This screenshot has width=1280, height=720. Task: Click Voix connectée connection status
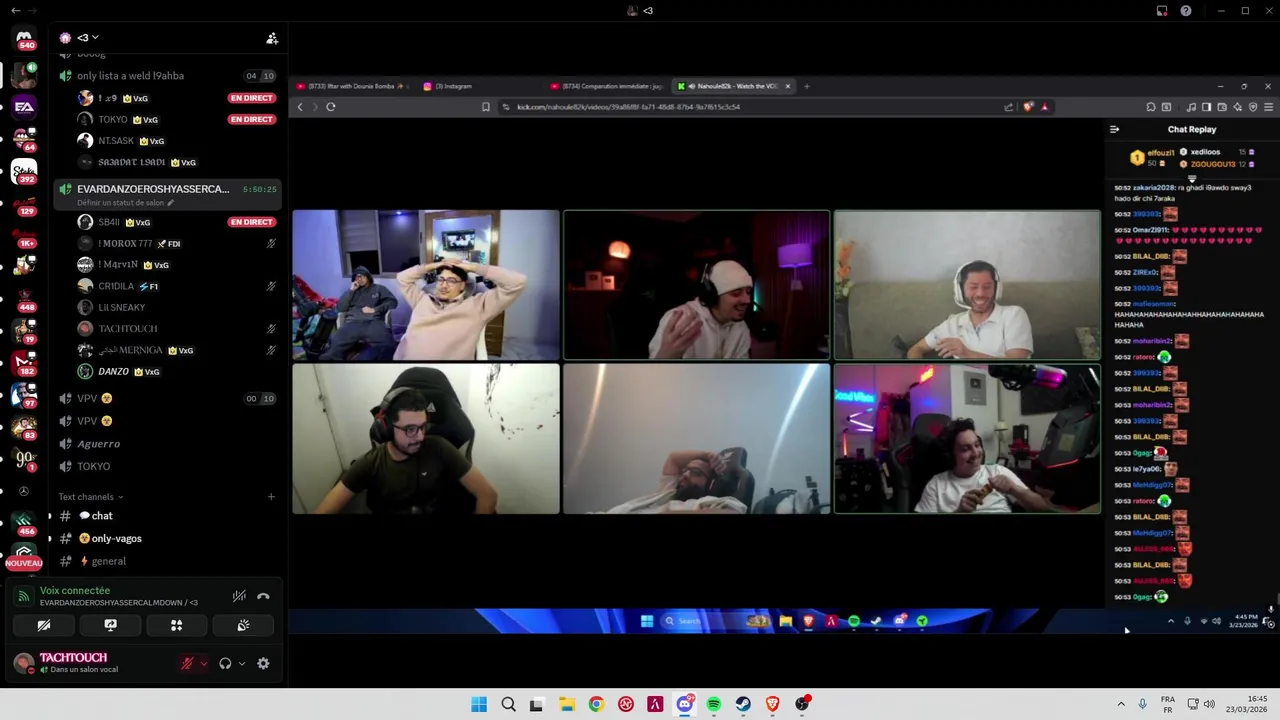(75, 591)
